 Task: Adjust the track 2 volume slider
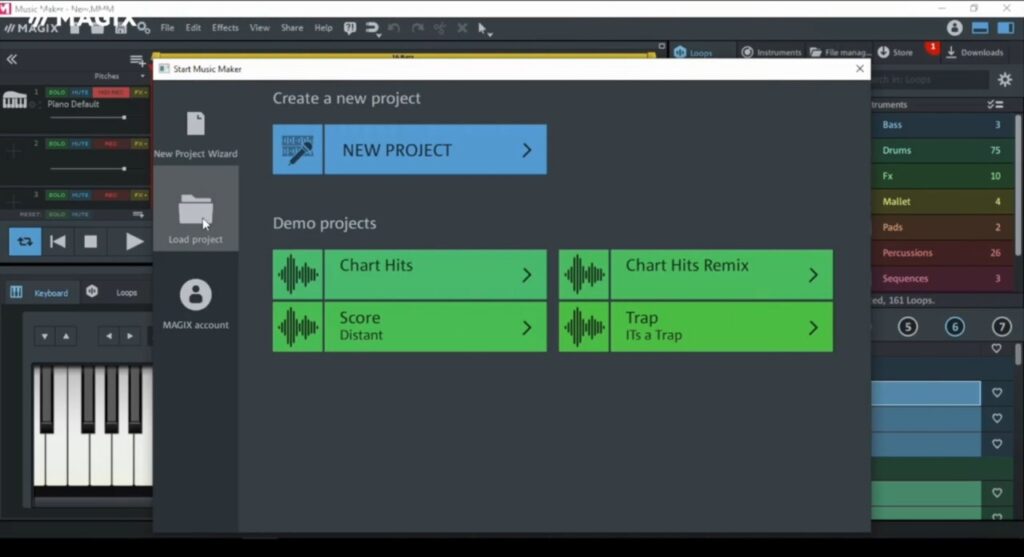pos(88,168)
